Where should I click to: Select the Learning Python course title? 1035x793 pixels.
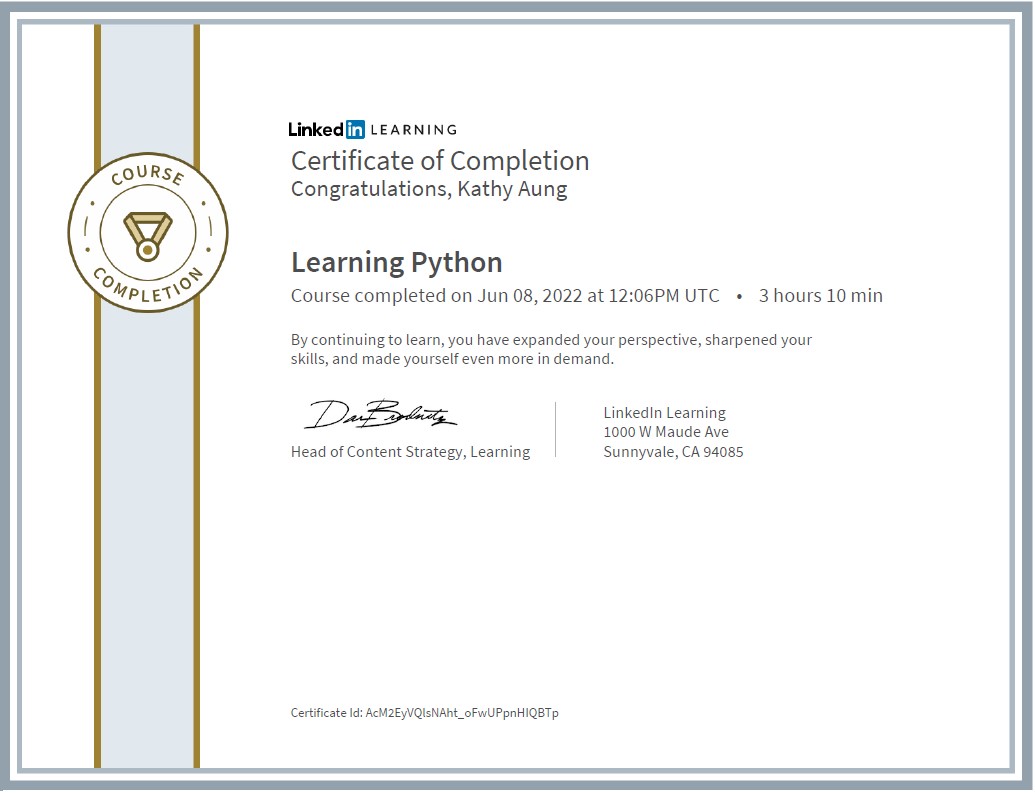397,263
